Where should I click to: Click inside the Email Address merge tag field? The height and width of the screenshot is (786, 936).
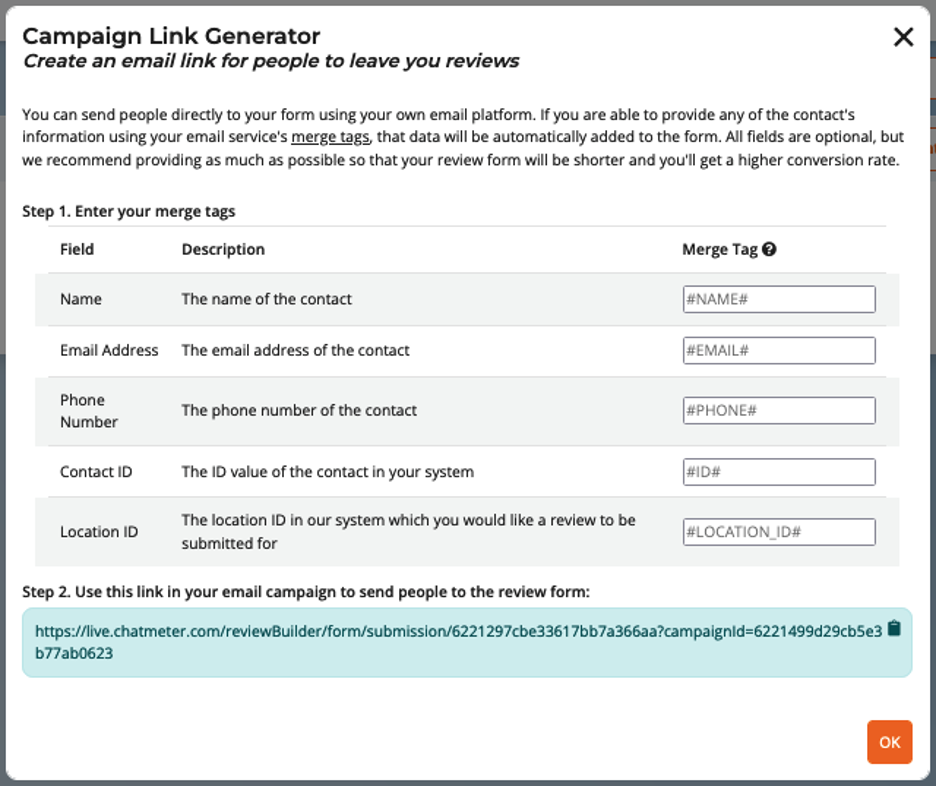(779, 350)
